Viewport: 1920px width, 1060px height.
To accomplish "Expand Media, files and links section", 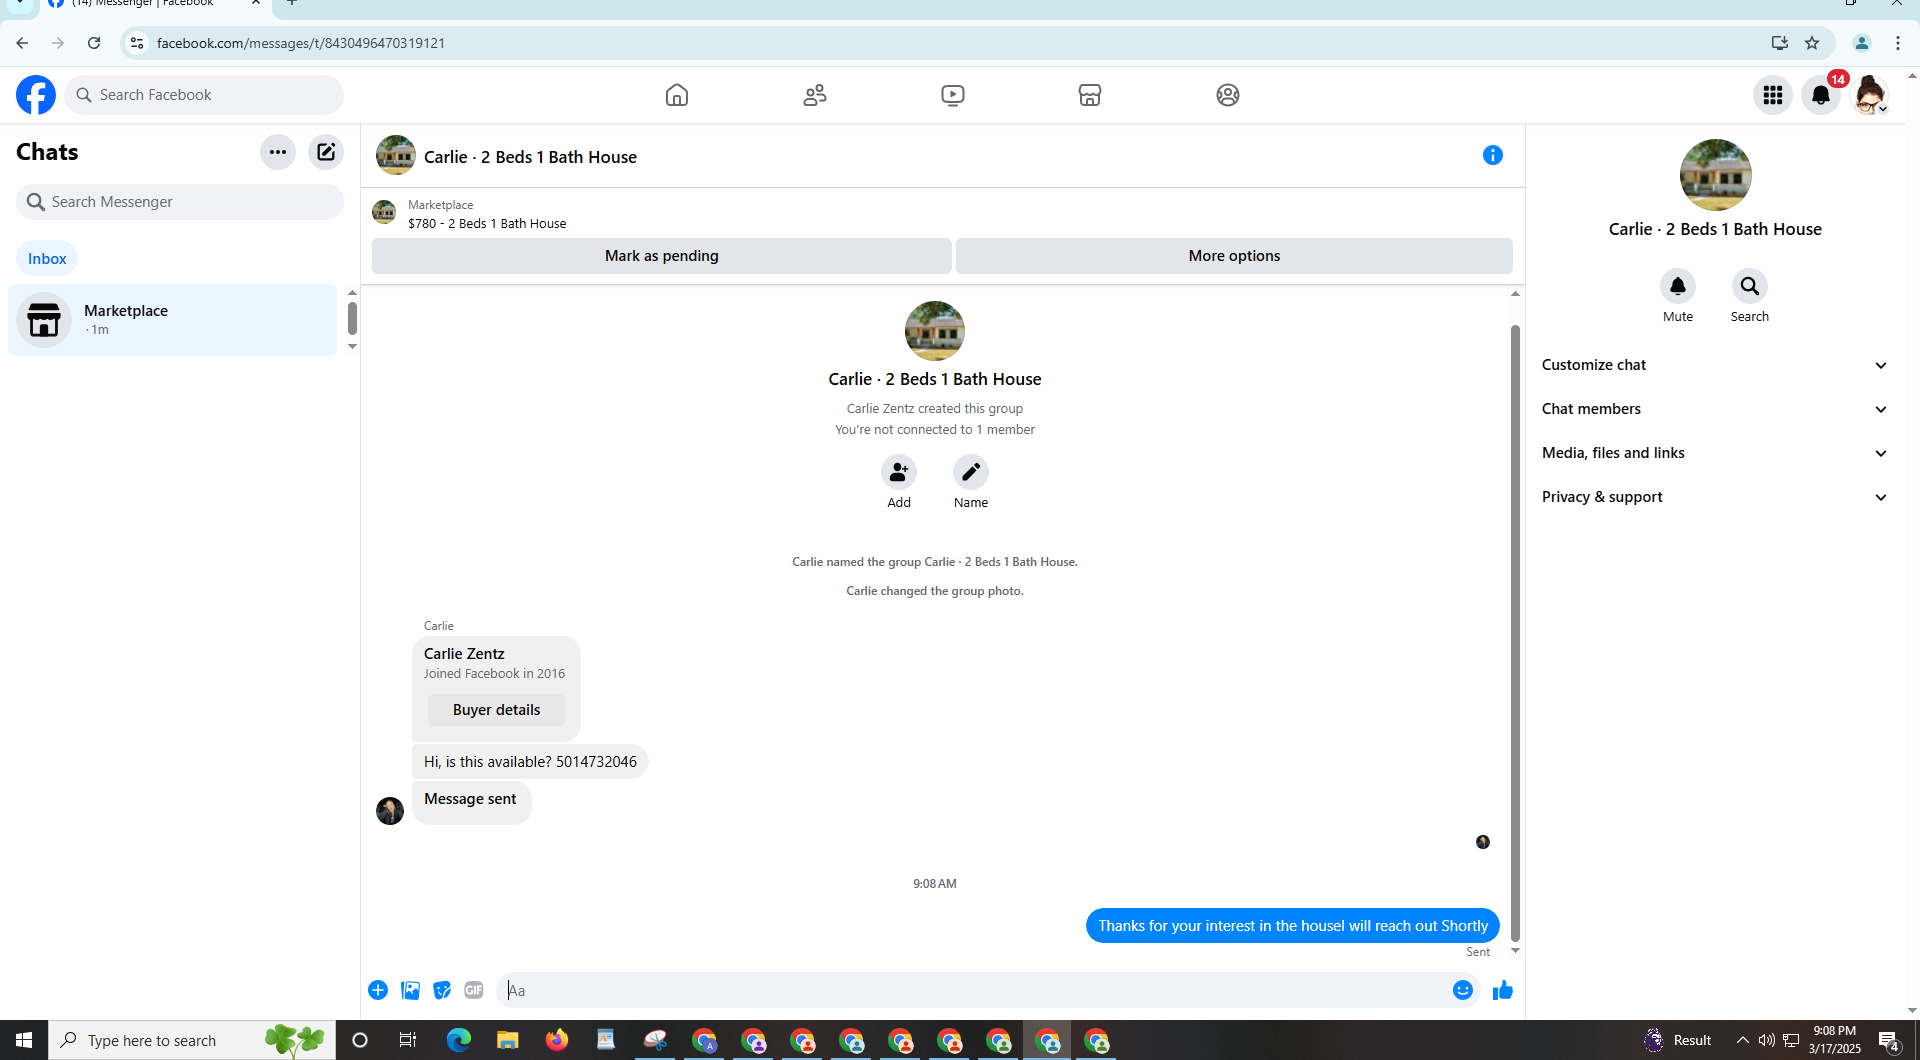I will 1716,453.
